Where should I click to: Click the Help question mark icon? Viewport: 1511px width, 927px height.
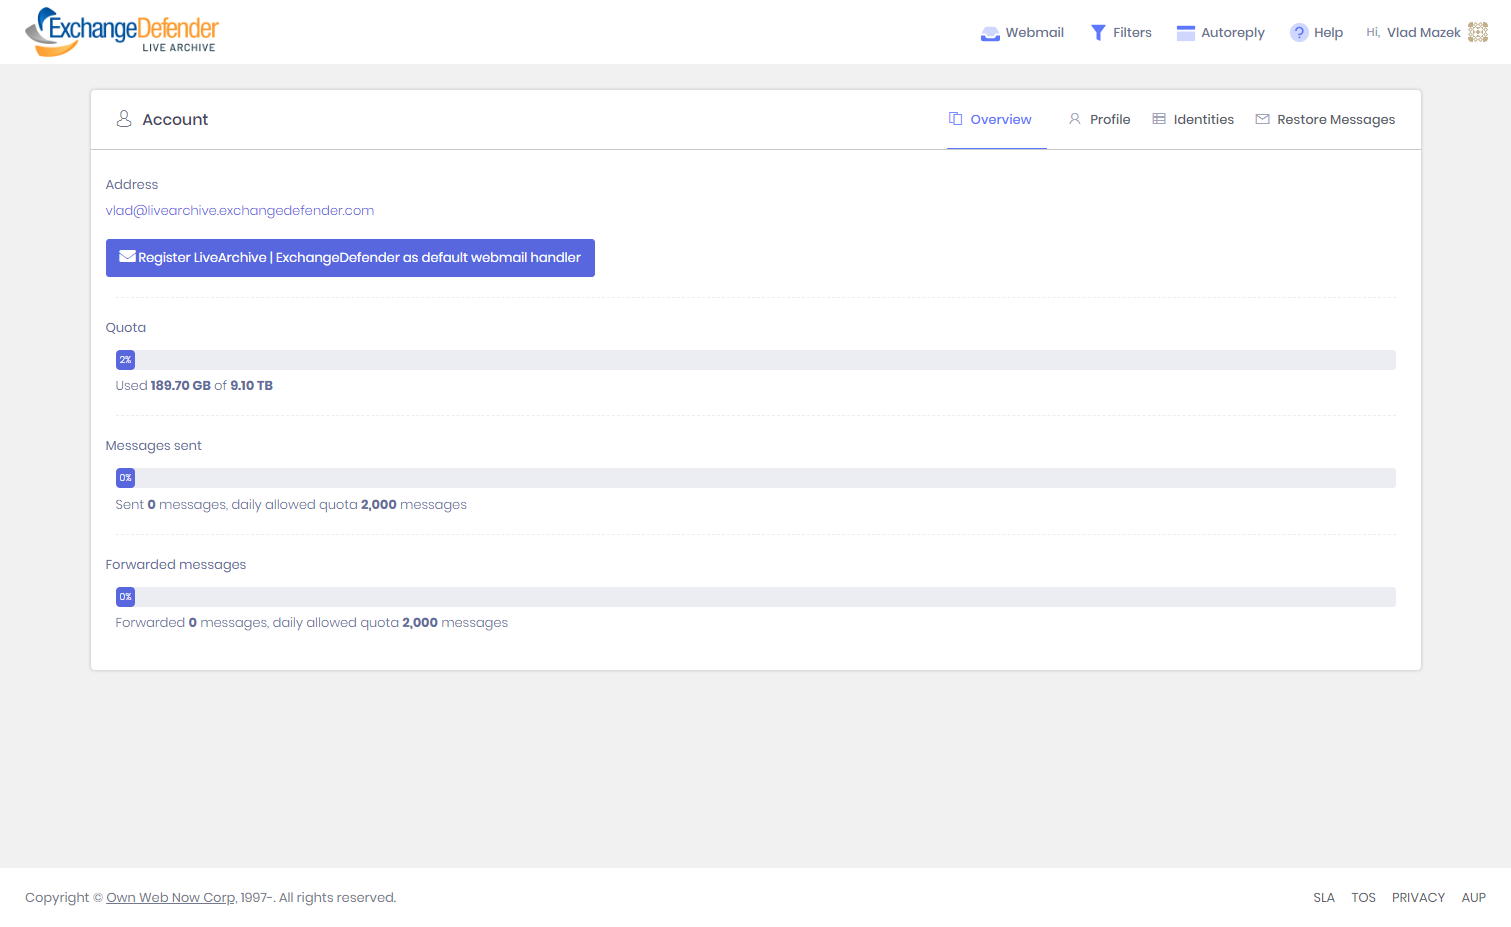[x=1298, y=33]
